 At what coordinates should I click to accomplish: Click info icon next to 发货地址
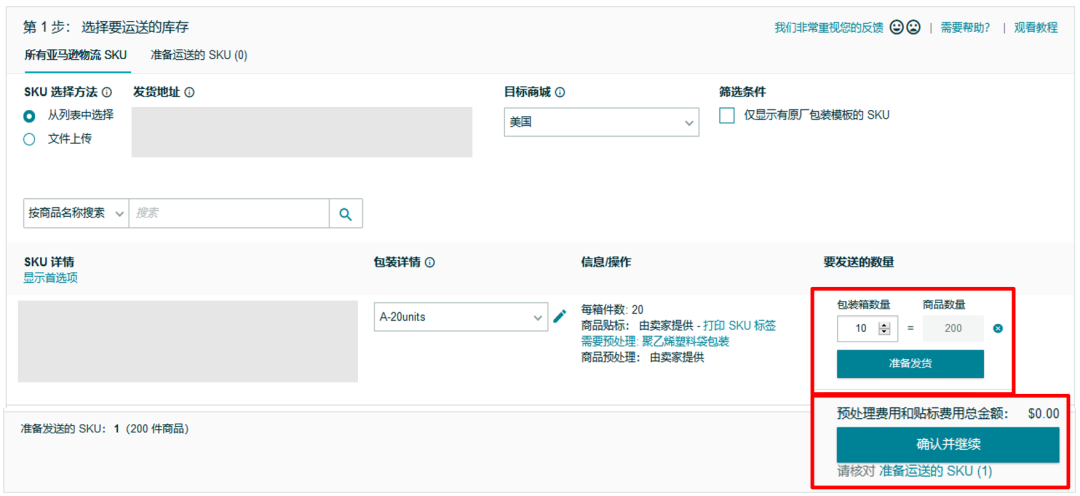click(190, 92)
